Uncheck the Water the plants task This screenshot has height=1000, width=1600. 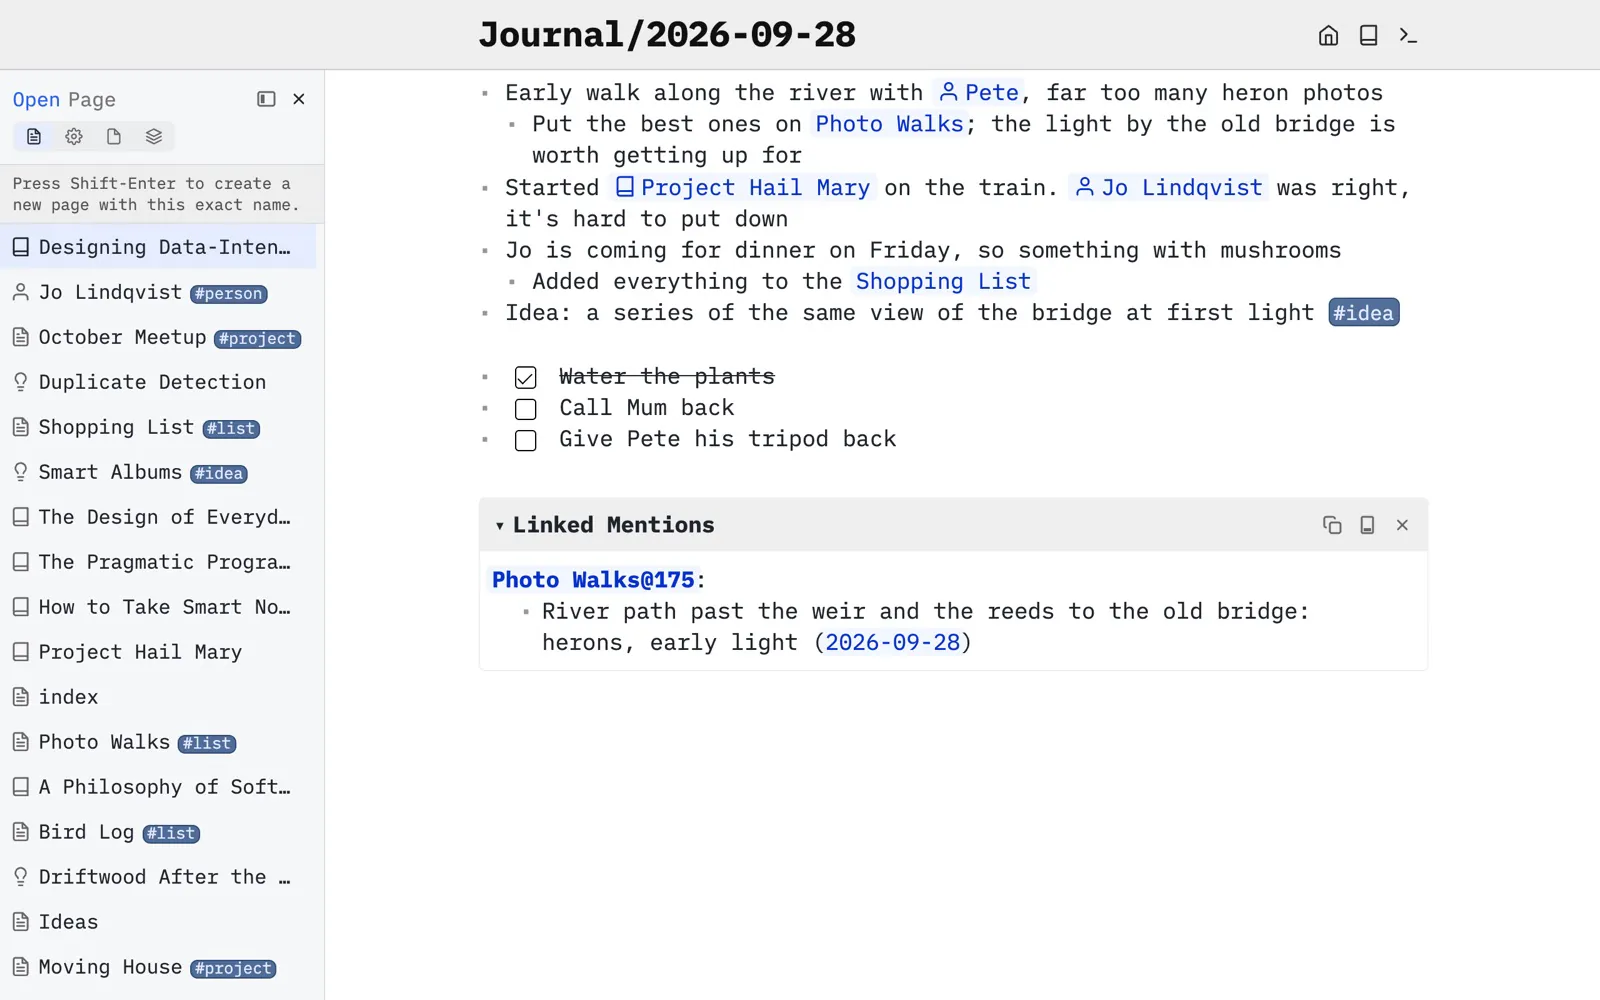526,378
